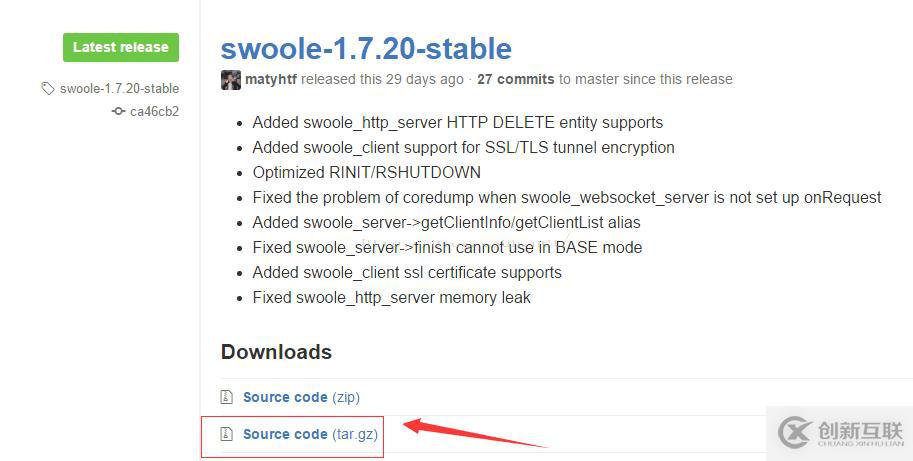Image resolution: width=913 pixels, height=461 pixels.
Task: Download Source code (zip)
Action: pyautogui.click(x=302, y=397)
